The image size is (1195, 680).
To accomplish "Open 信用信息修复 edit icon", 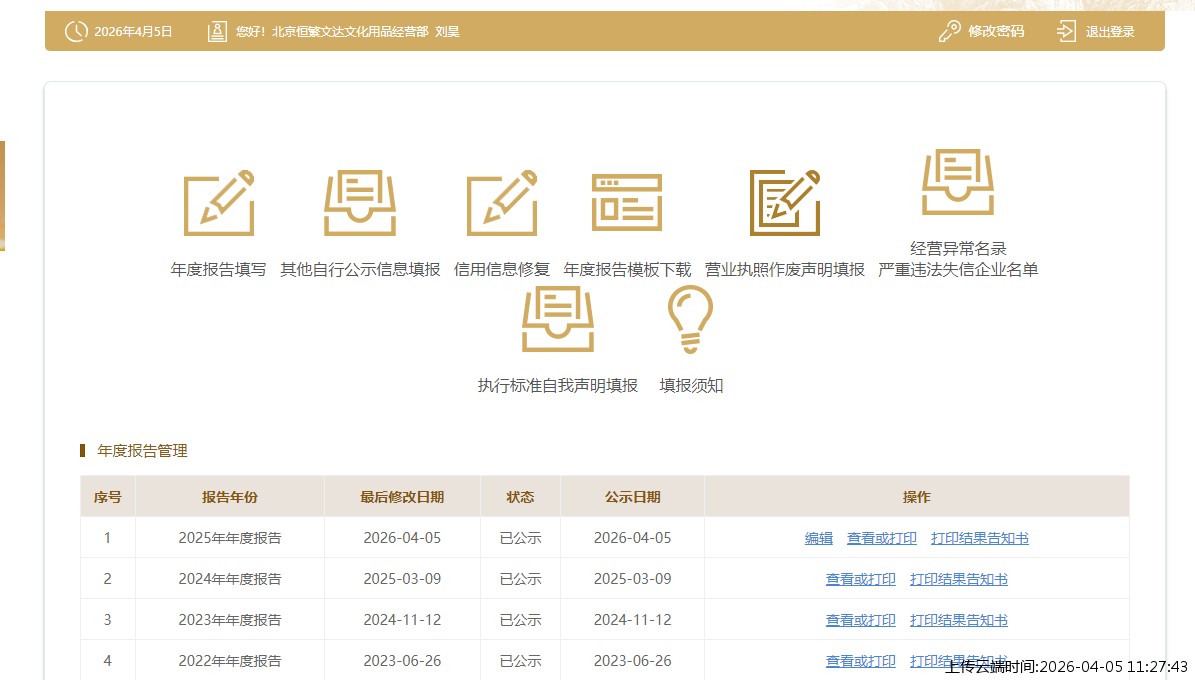I will click(x=502, y=204).
